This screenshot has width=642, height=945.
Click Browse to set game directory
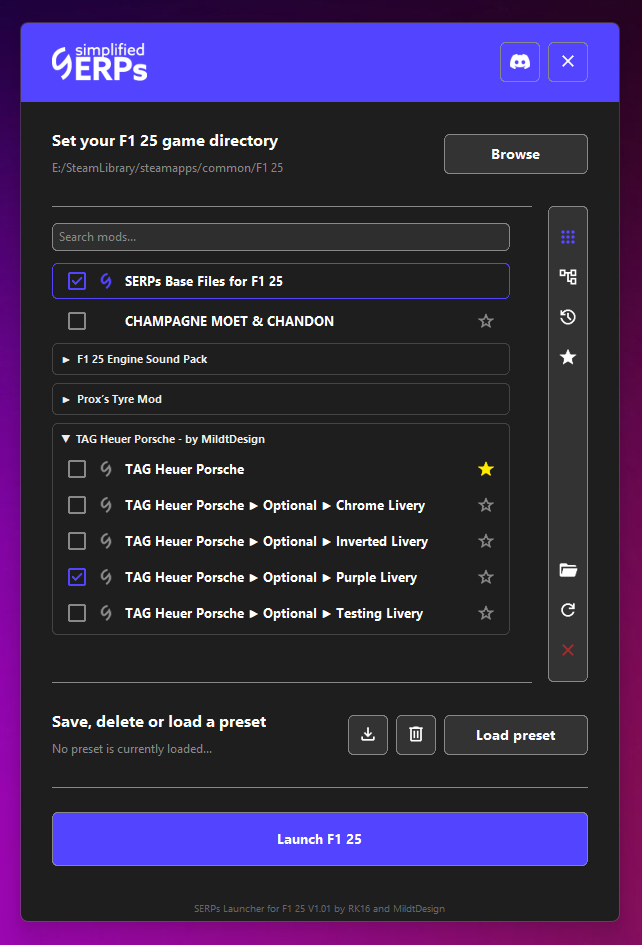[516, 154]
